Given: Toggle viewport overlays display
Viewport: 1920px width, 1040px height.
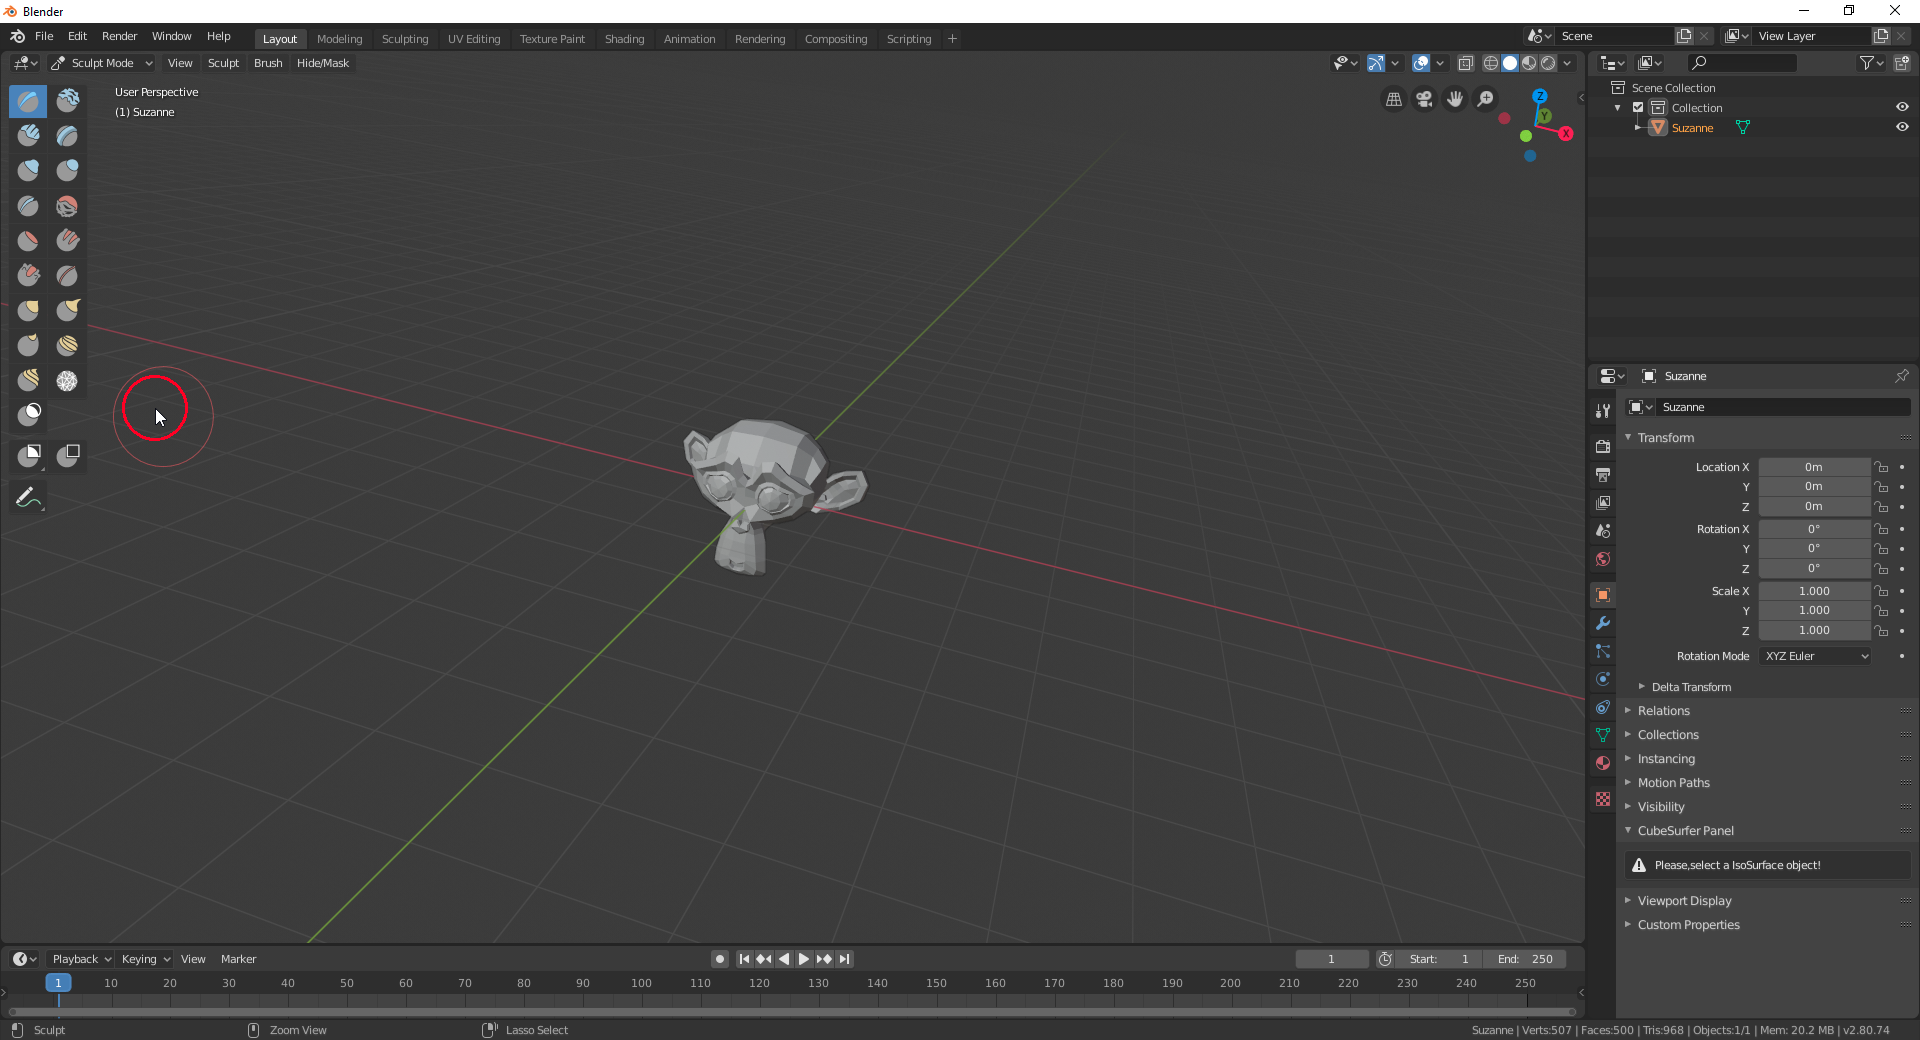Looking at the screenshot, I should 1421,63.
